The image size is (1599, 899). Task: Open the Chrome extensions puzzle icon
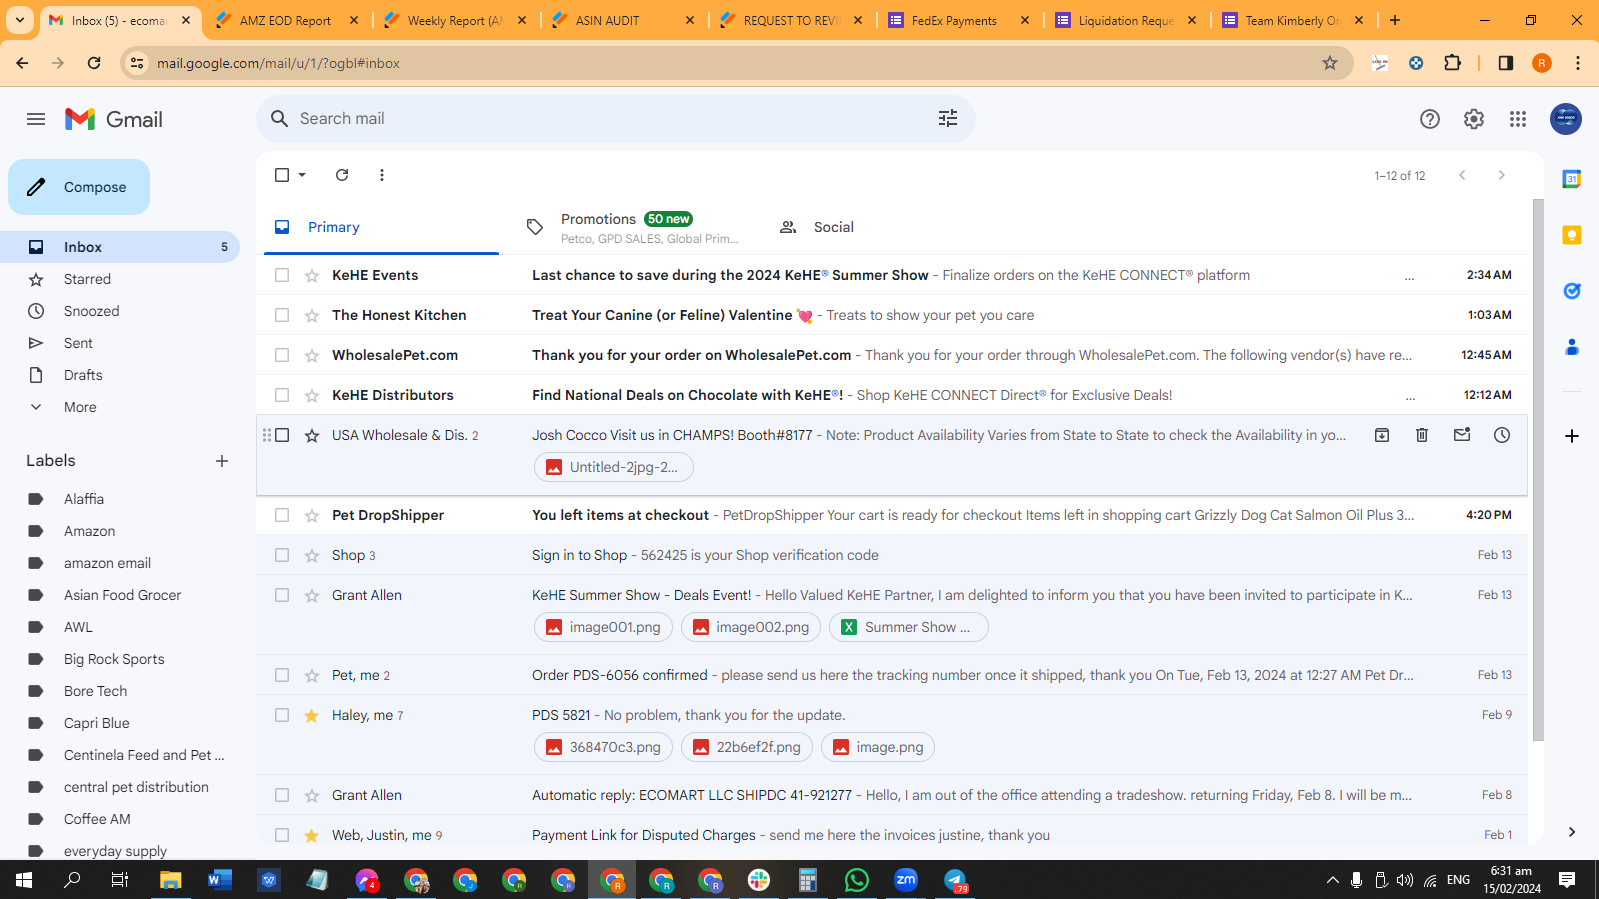(x=1453, y=63)
